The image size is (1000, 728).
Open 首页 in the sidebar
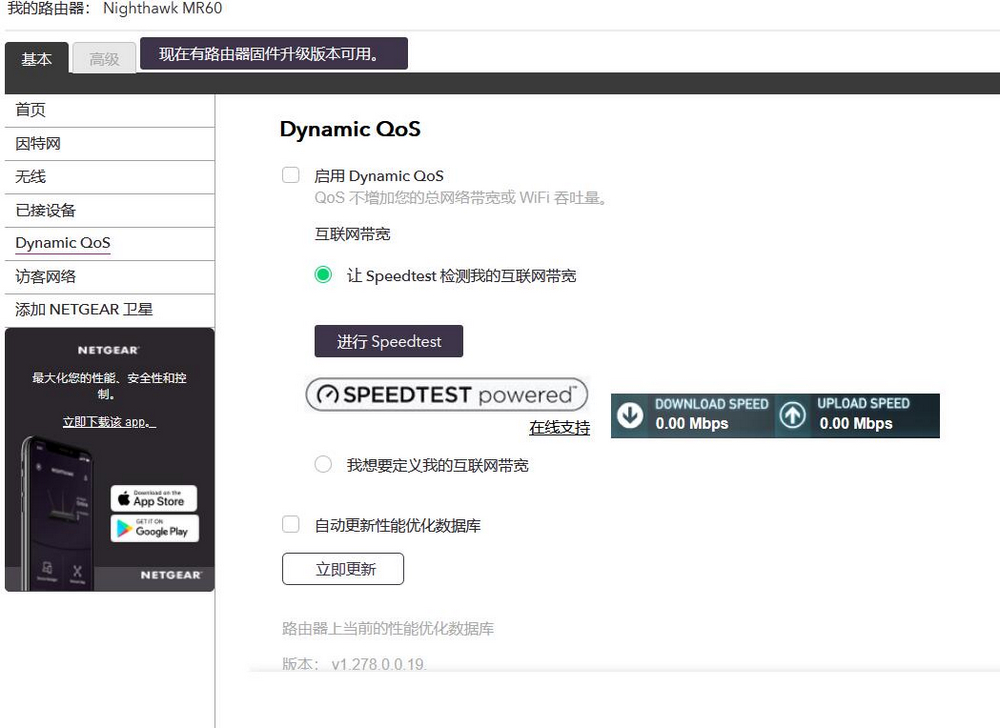pos(31,110)
